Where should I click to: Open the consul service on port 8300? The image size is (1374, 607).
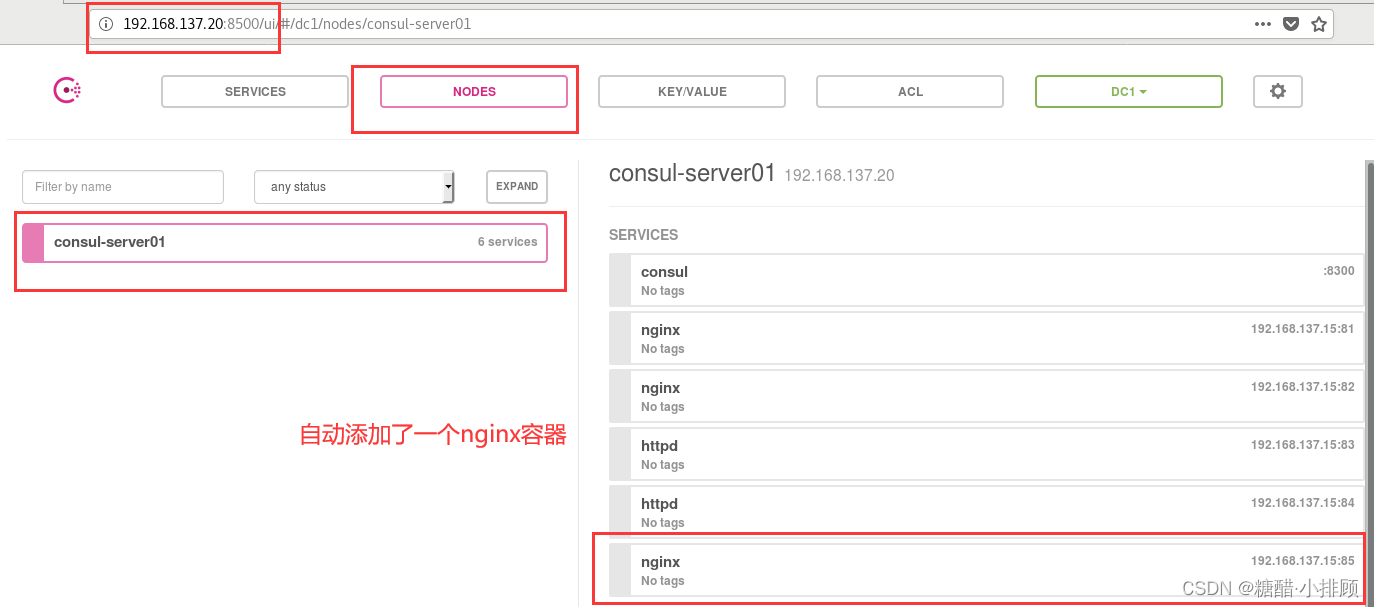(986, 280)
